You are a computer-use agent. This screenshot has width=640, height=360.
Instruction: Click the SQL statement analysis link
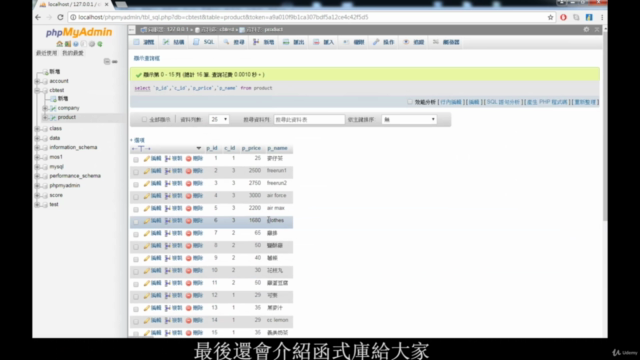tap(503, 102)
